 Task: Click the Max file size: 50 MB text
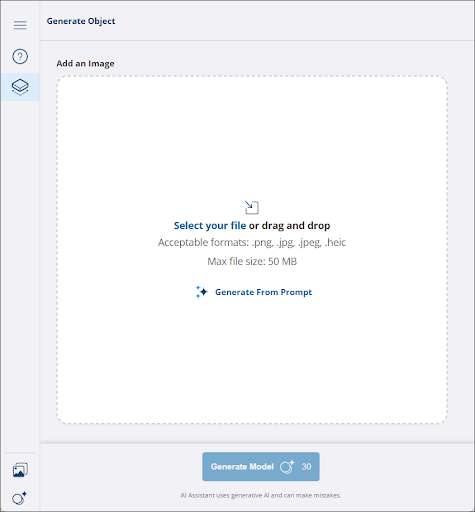point(252,261)
